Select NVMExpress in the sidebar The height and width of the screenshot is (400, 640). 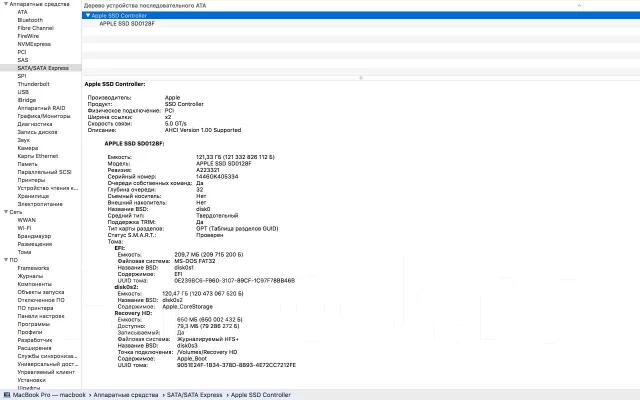(34, 44)
